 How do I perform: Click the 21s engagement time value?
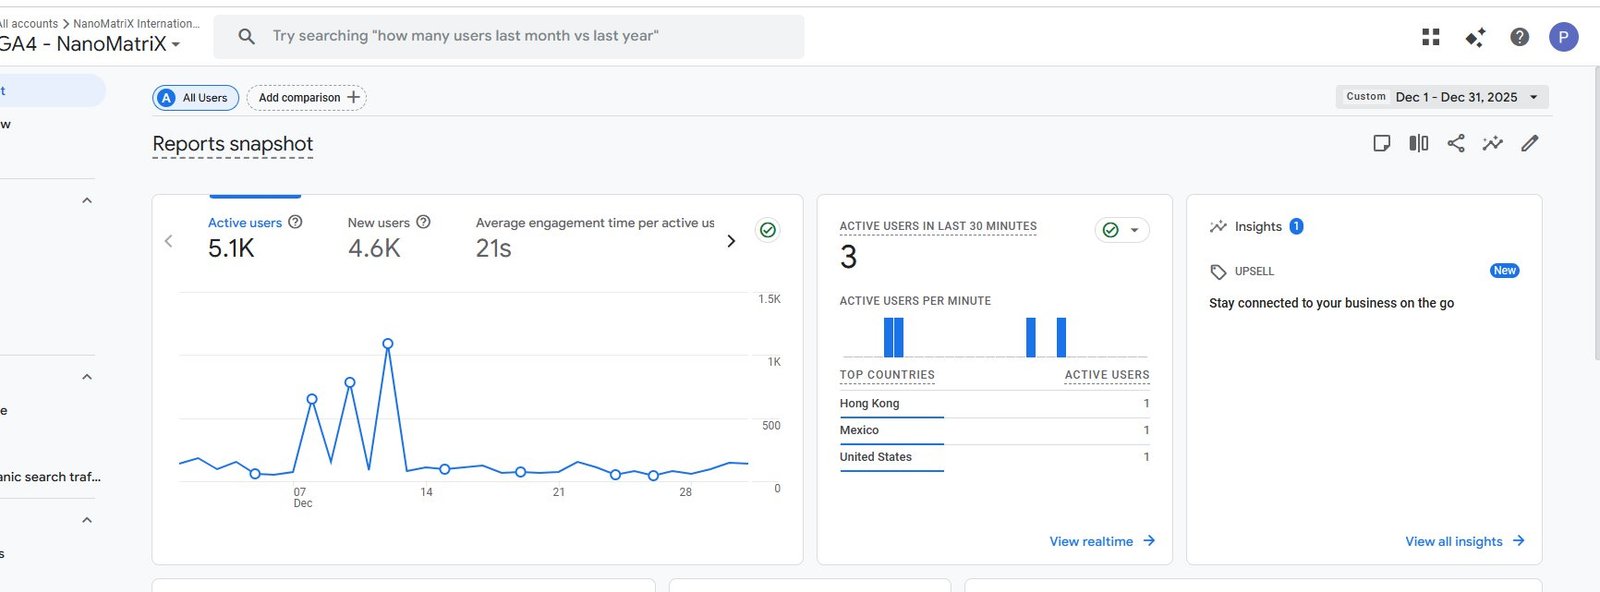[x=493, y=248]
